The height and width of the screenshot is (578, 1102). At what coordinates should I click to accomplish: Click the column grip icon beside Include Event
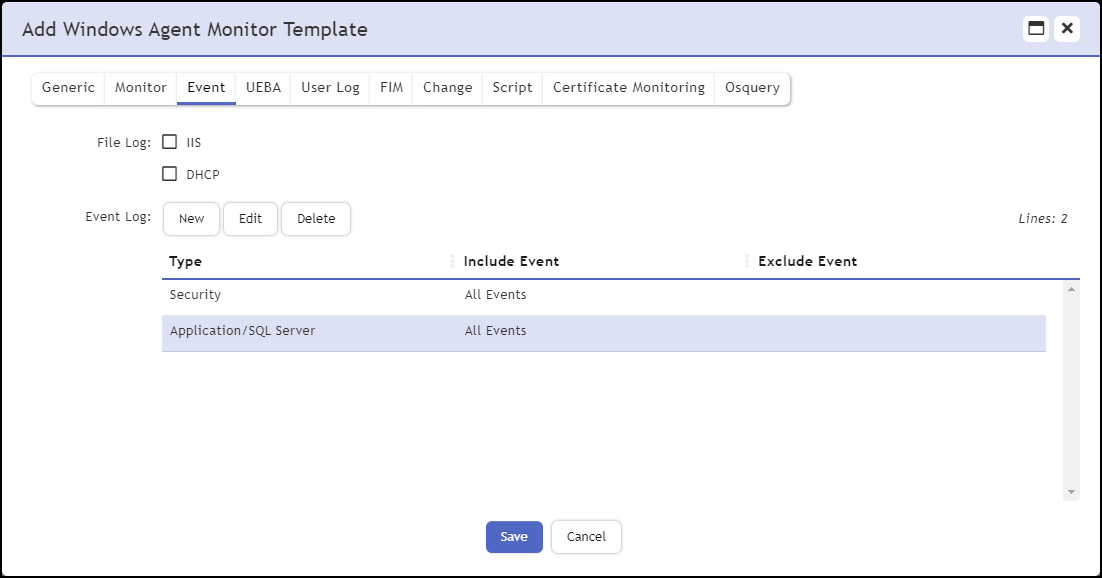coord(453,260)
